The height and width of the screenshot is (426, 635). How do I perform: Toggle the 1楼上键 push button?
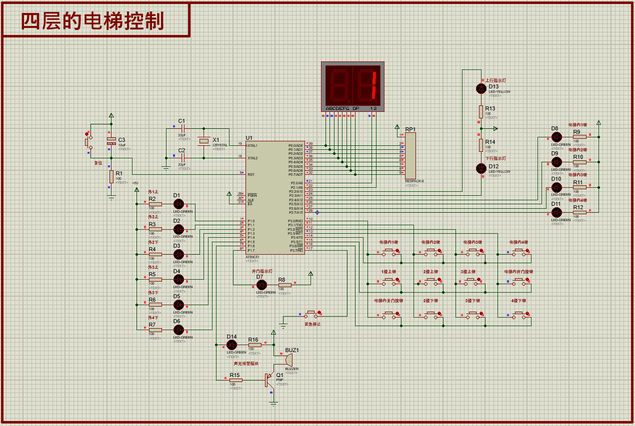(390, 281)
